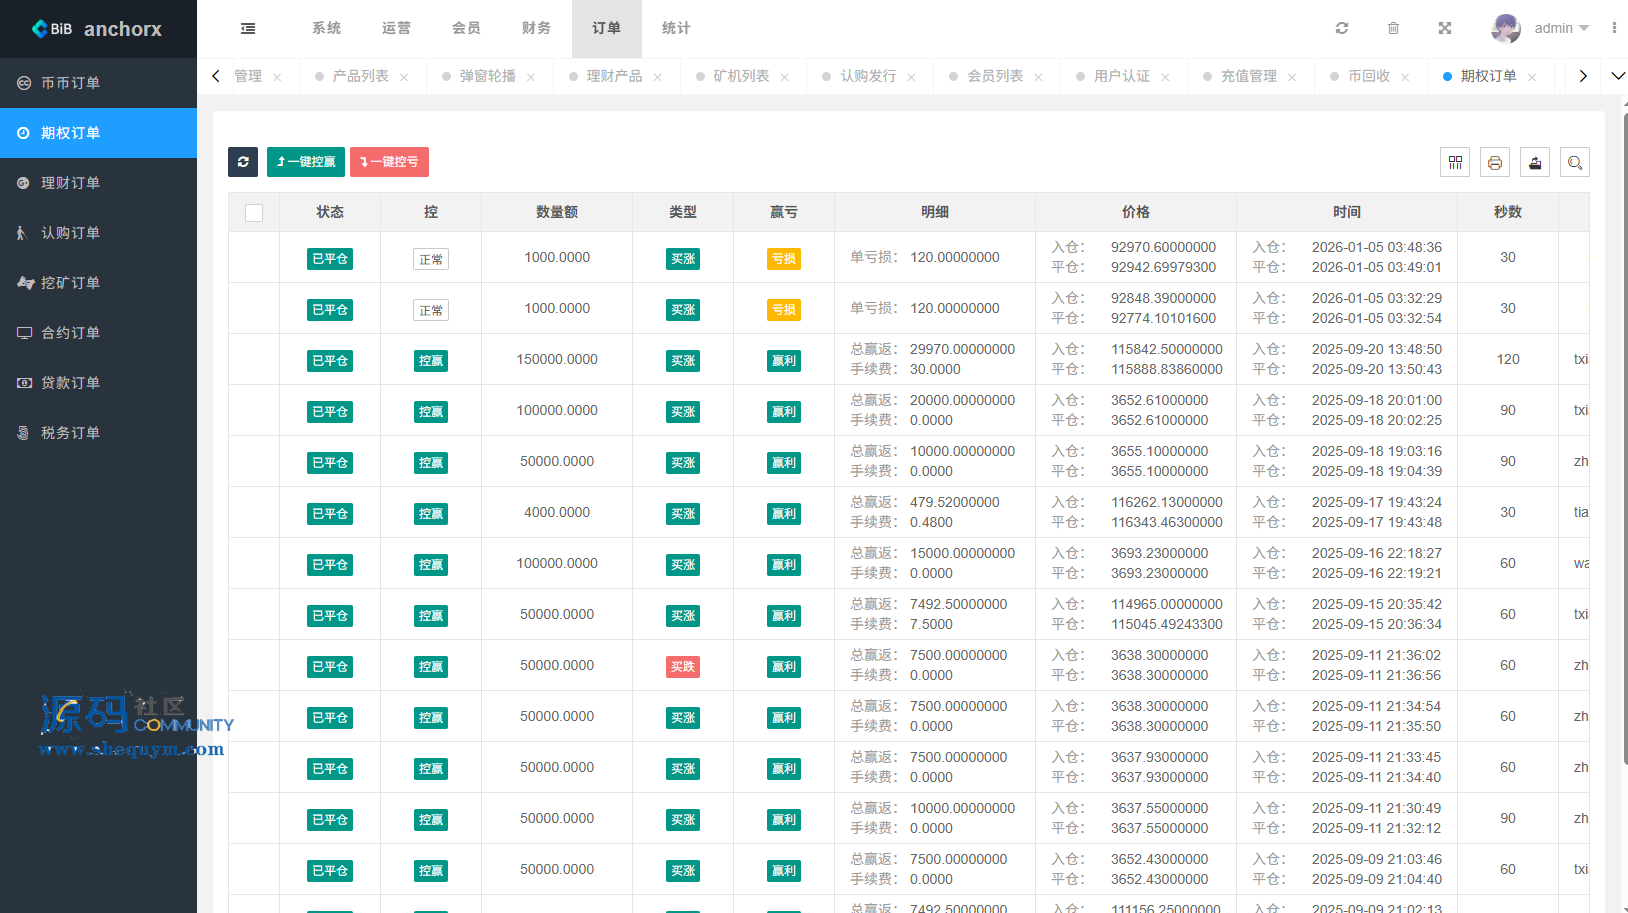Click the export icon above the table
The image size is (1628, 913).
(1535, 163)
